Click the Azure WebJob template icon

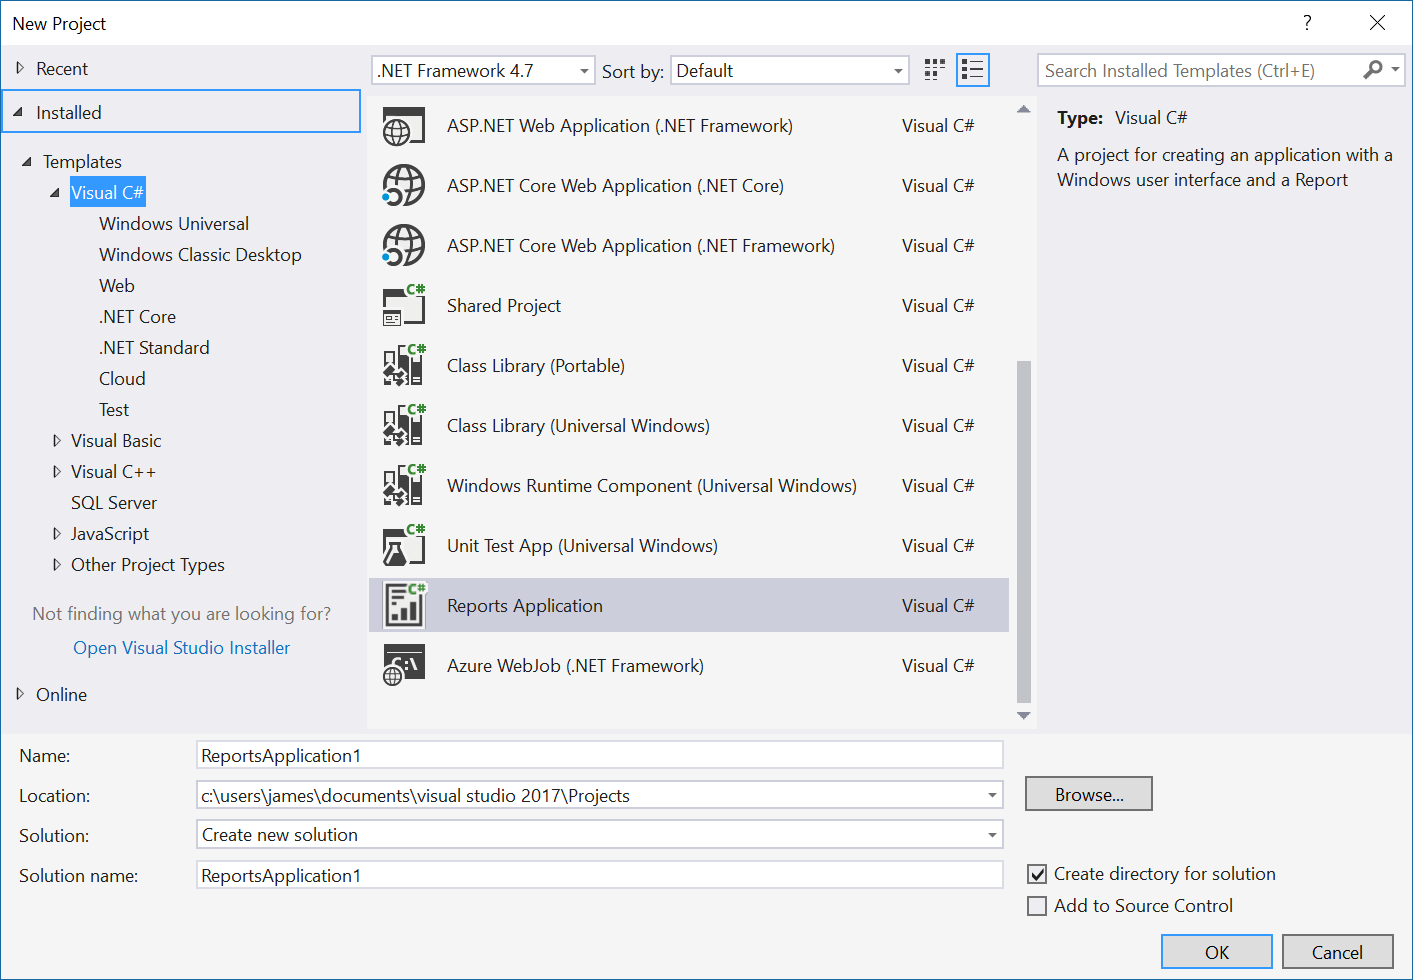(404, 666)
